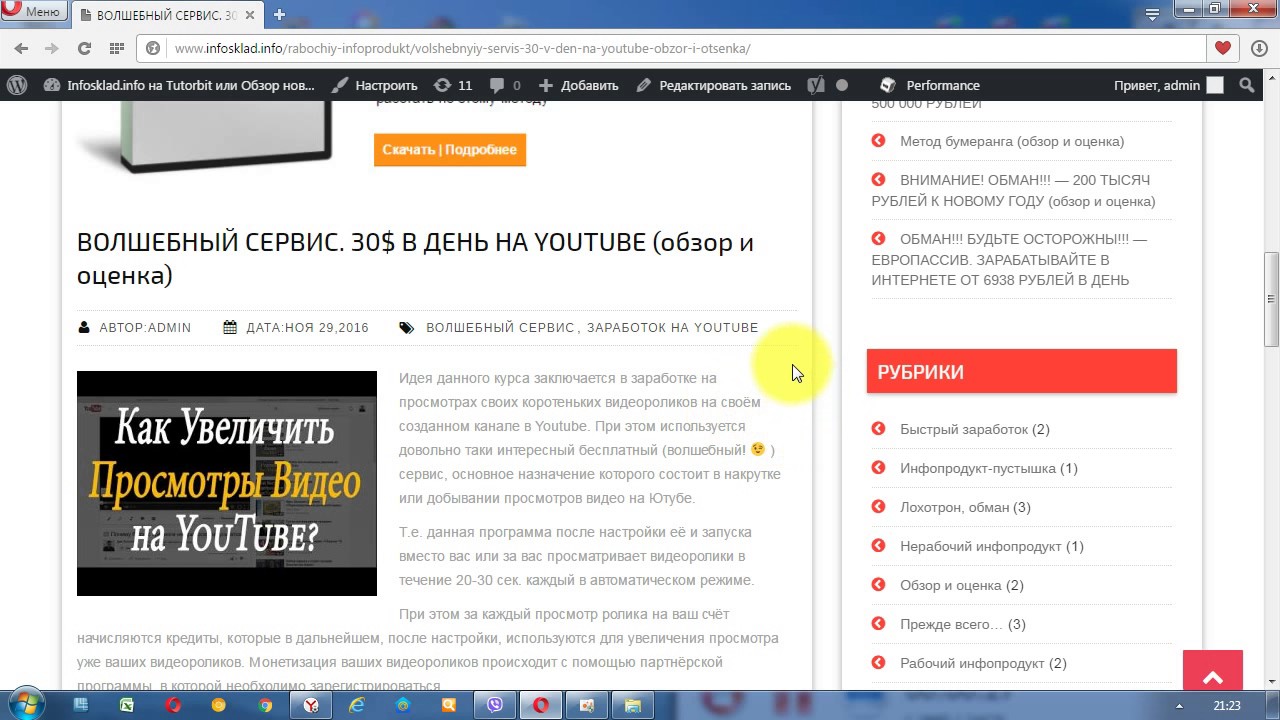Open the WordPress logo admin menu

point(17,85)
